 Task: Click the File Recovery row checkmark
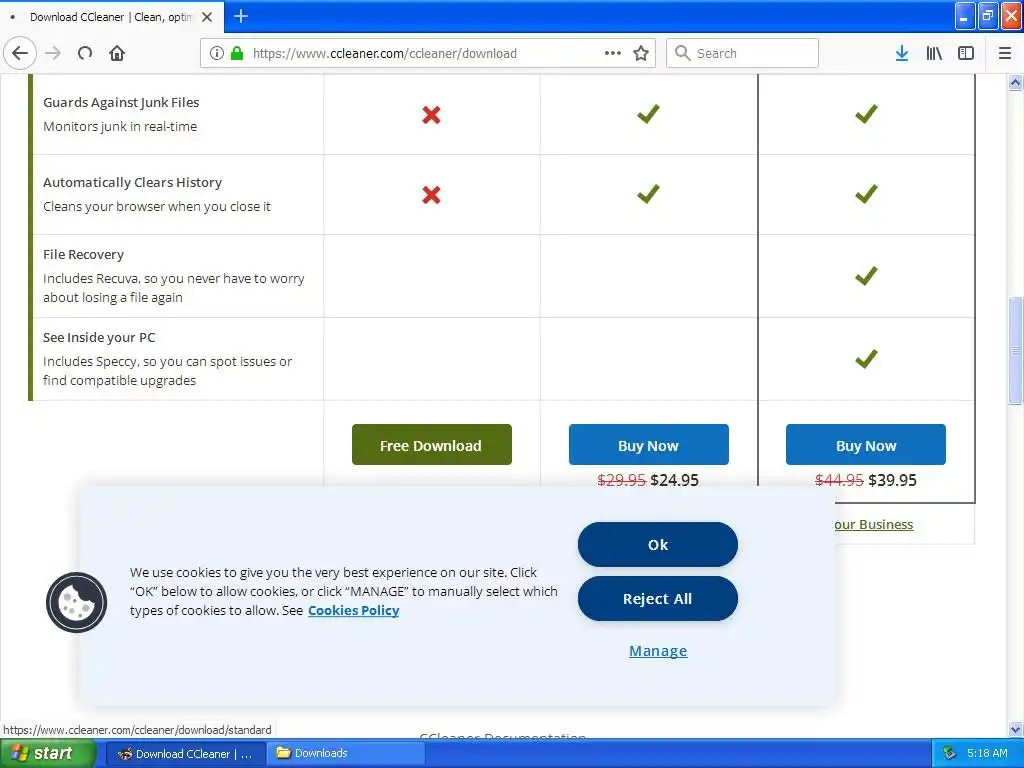click(x=866, y=276)
